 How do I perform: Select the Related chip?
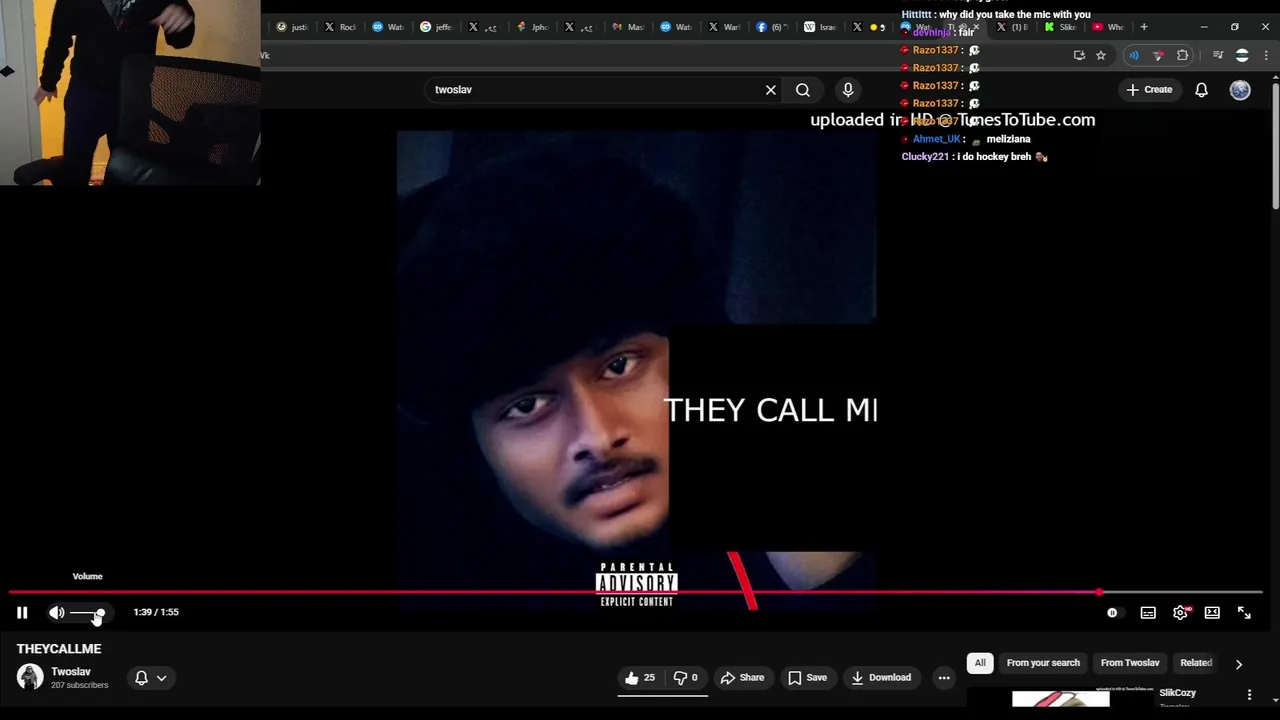coord(1196,663)
